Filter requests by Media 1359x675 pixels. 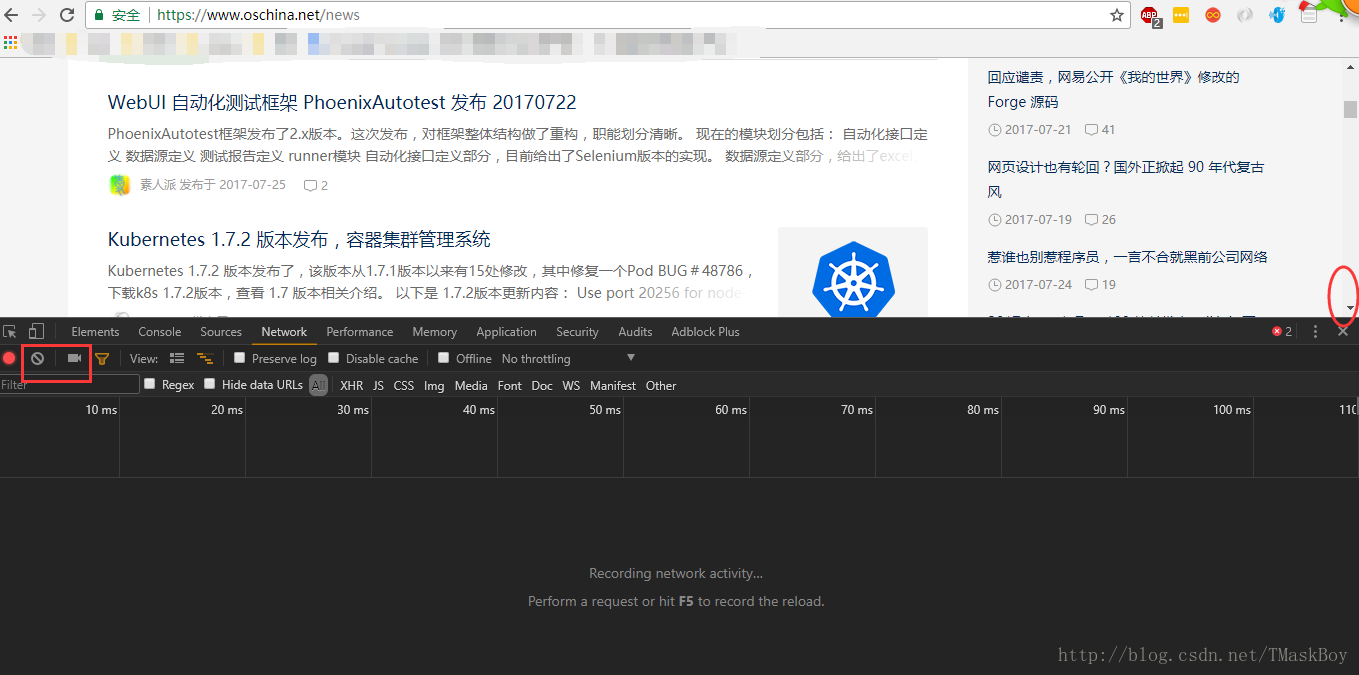click(471, 385)
